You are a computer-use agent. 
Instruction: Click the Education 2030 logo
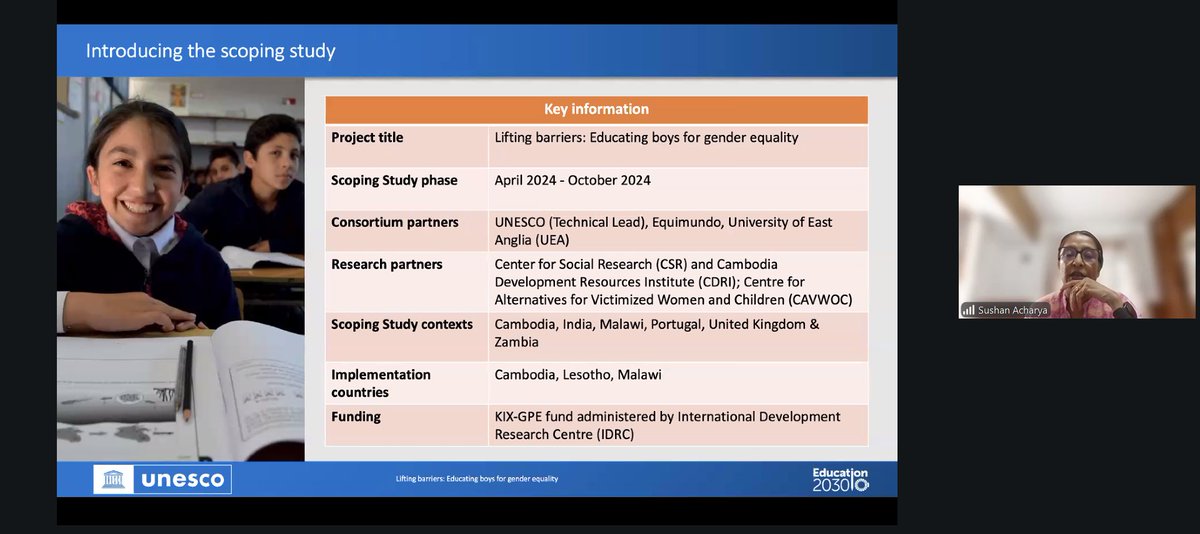(x=840, y=479)
